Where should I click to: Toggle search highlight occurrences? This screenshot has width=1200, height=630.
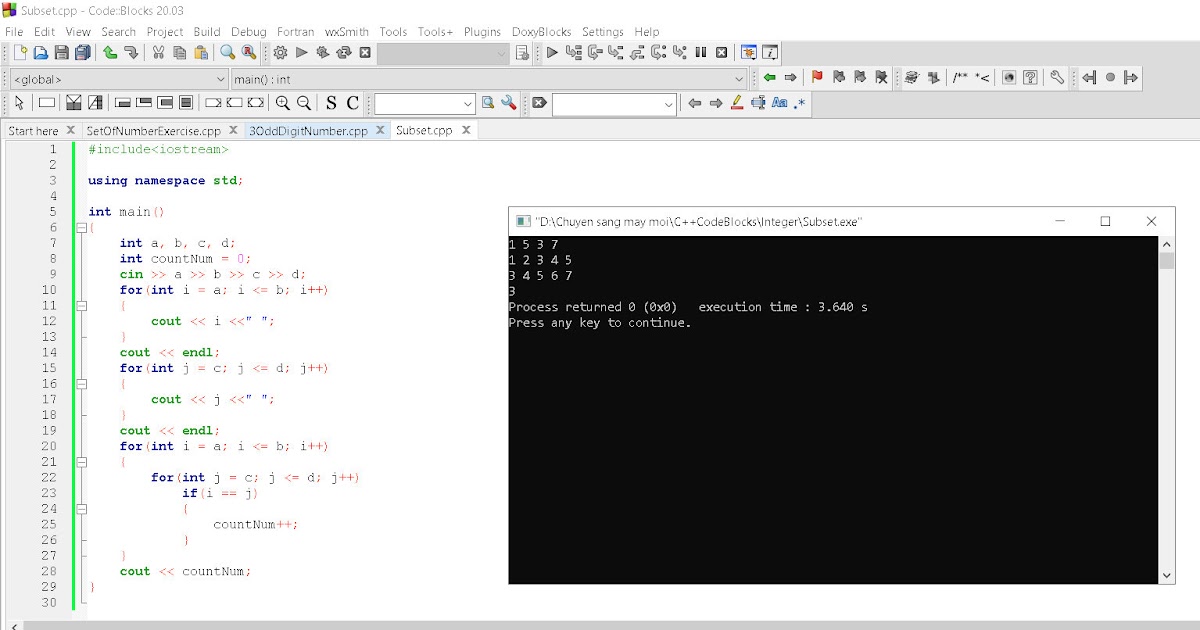tap(737, 102)
